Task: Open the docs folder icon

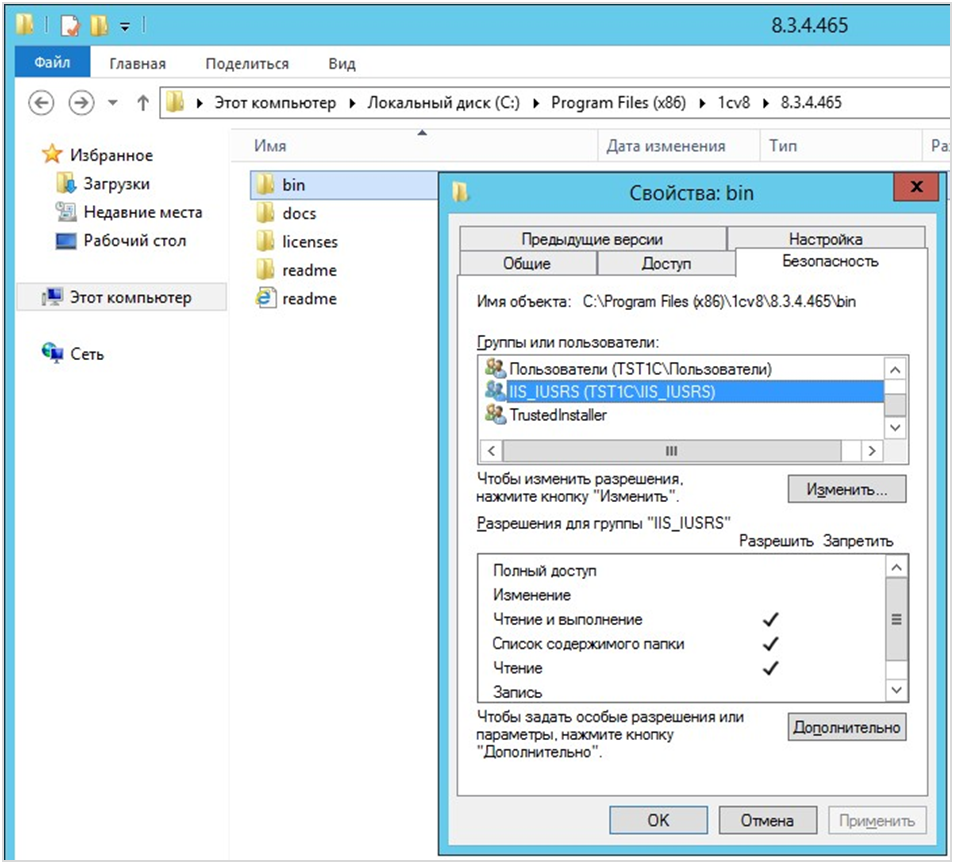Action: [x=265, y=213]
